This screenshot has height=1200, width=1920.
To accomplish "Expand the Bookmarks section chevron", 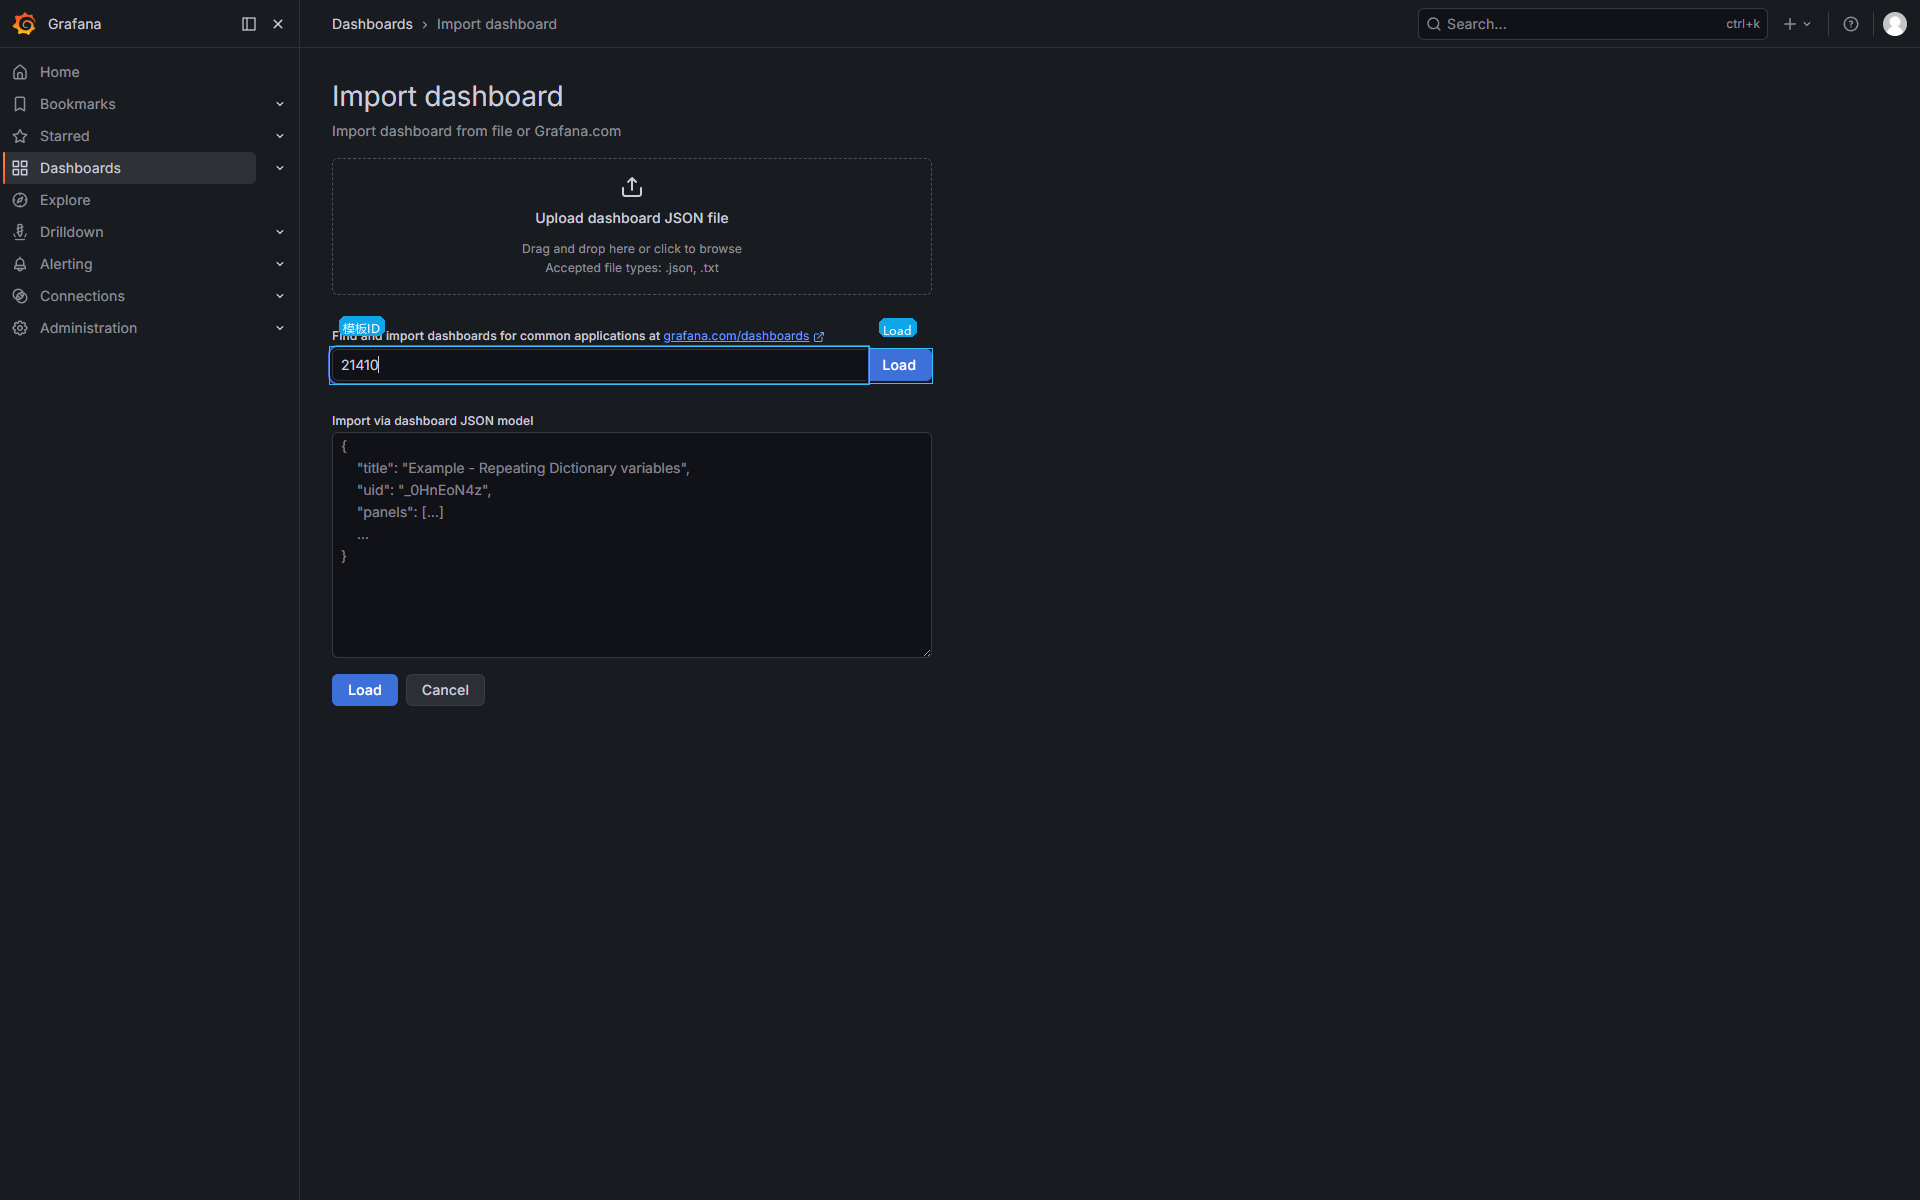I will pos(280,104).
